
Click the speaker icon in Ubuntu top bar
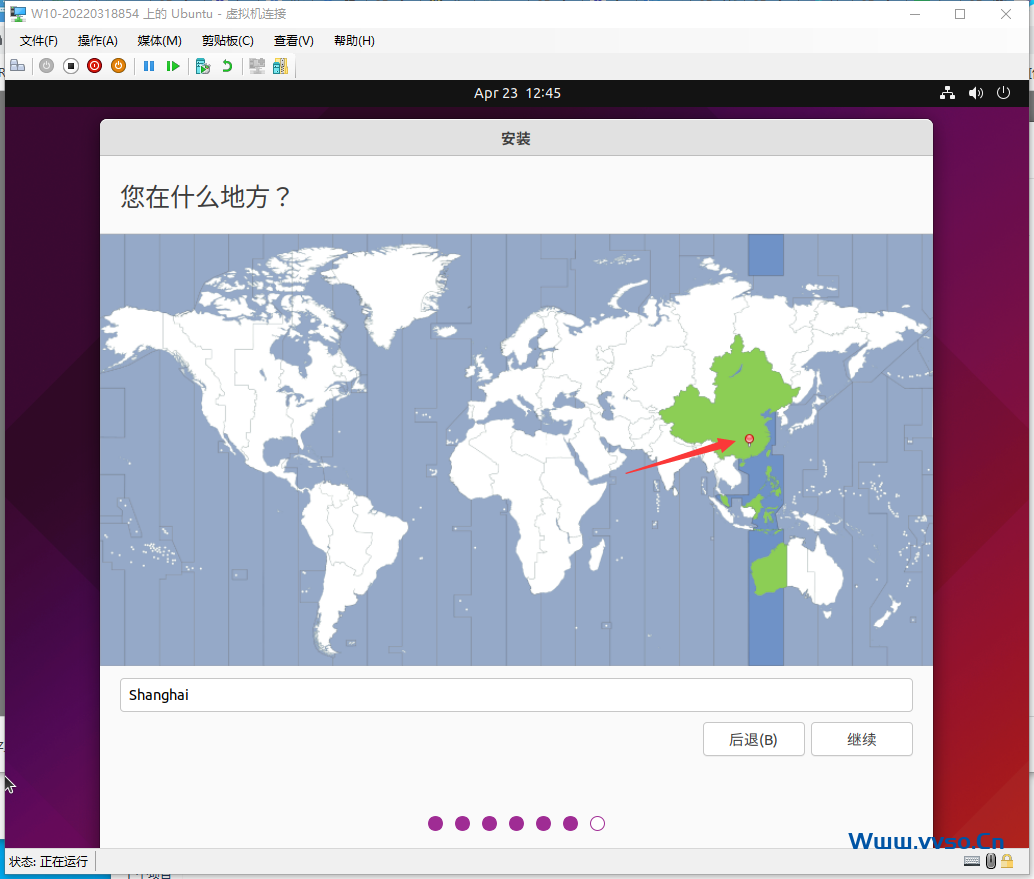pos(975,92)
